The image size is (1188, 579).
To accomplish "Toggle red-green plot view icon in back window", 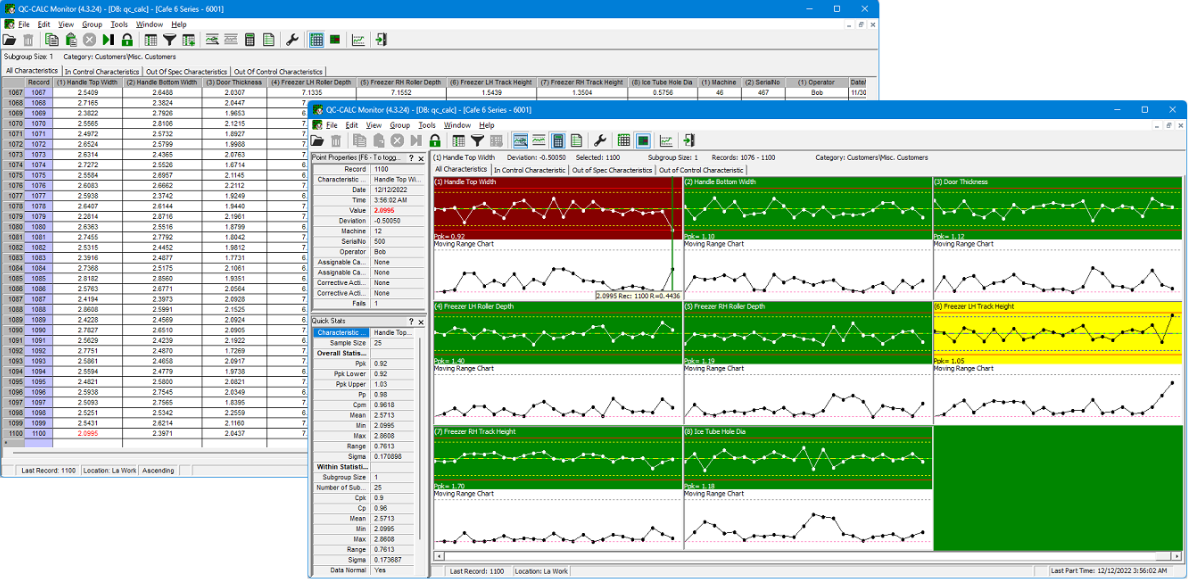I will click(x=334, y=39).
